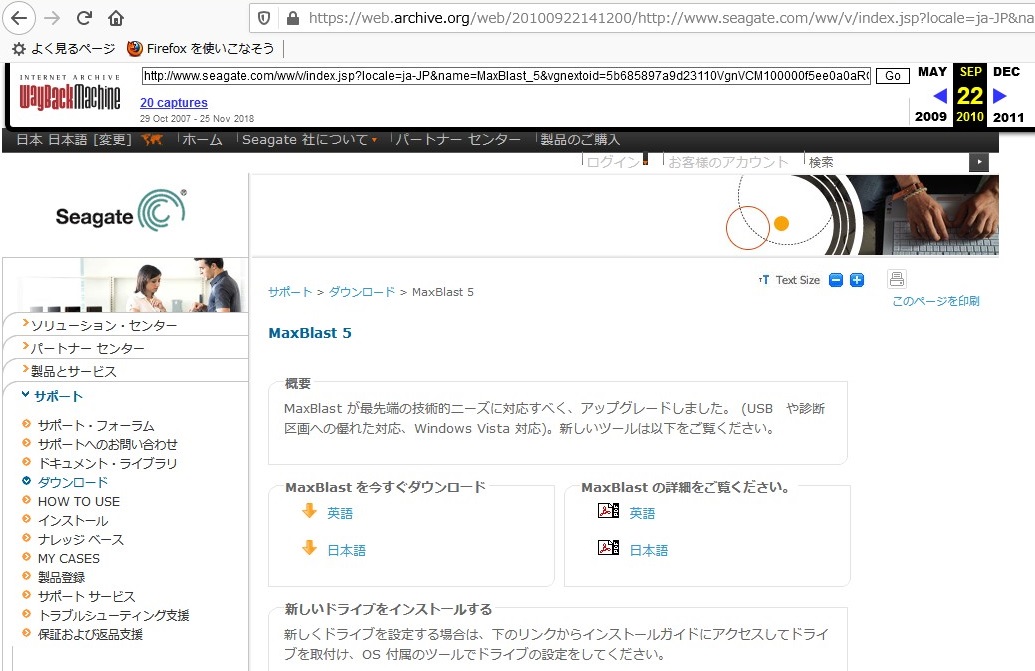Select MAY month in Wayback timeline

pos(932,71)
